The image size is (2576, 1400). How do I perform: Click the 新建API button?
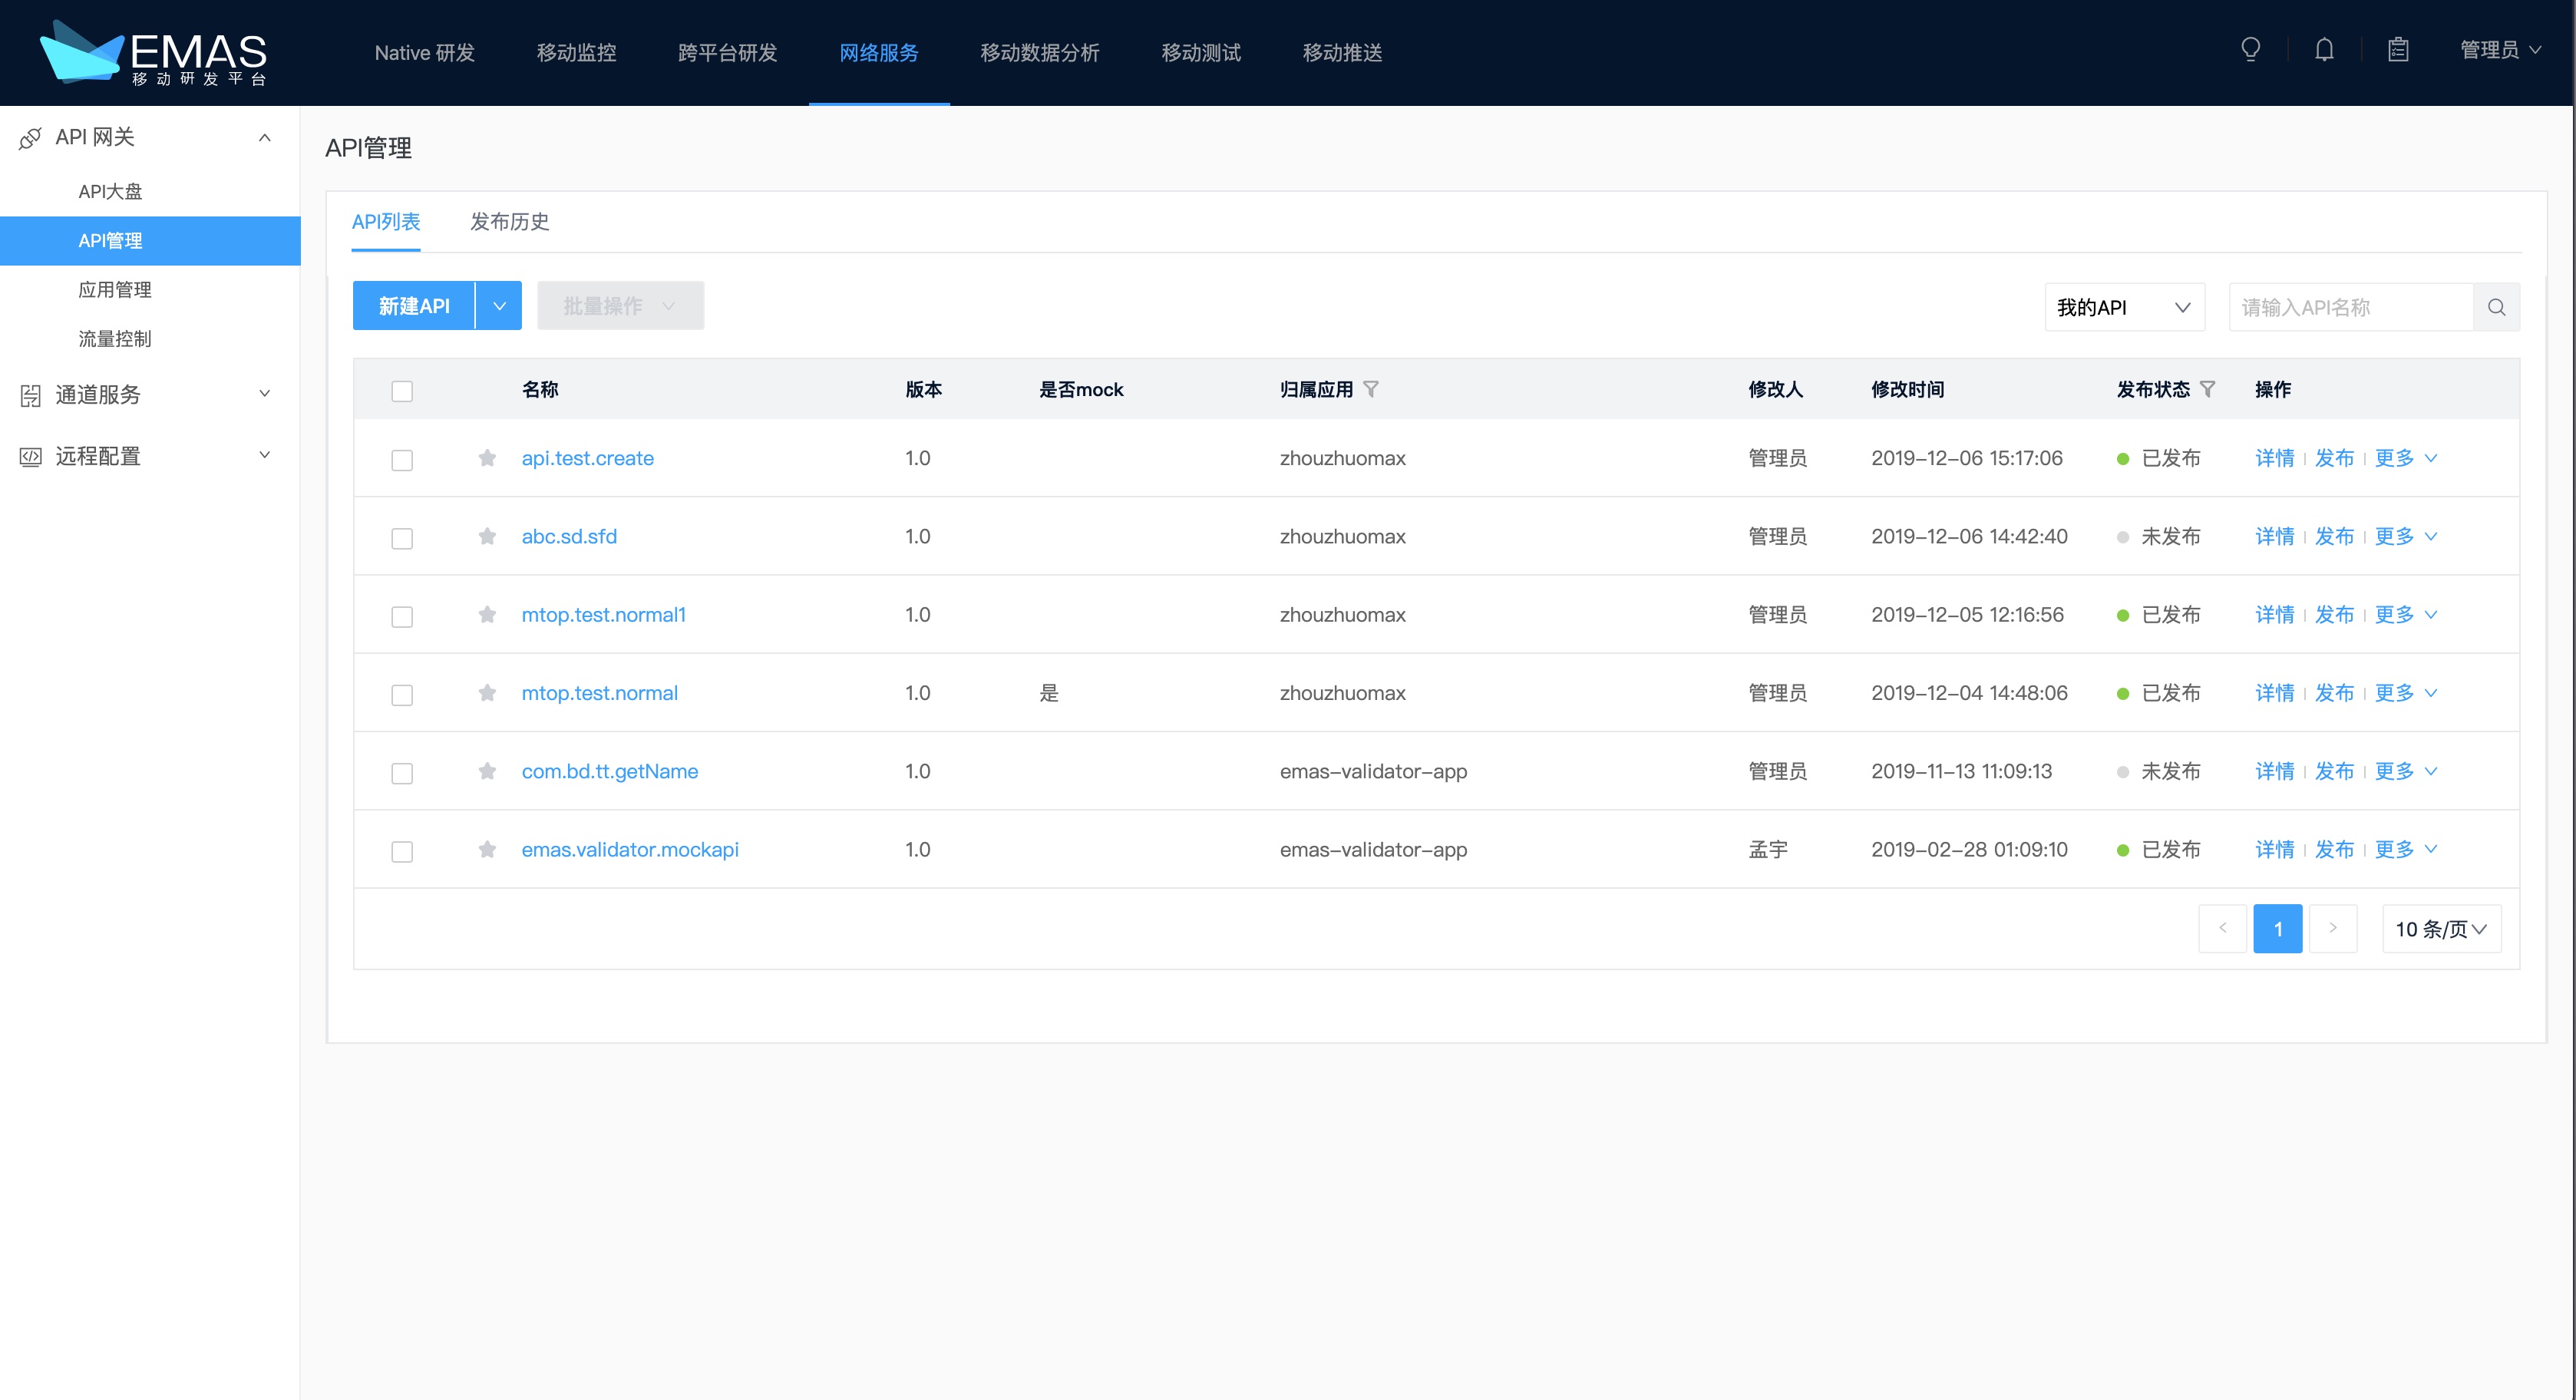[x=413, y=306]
